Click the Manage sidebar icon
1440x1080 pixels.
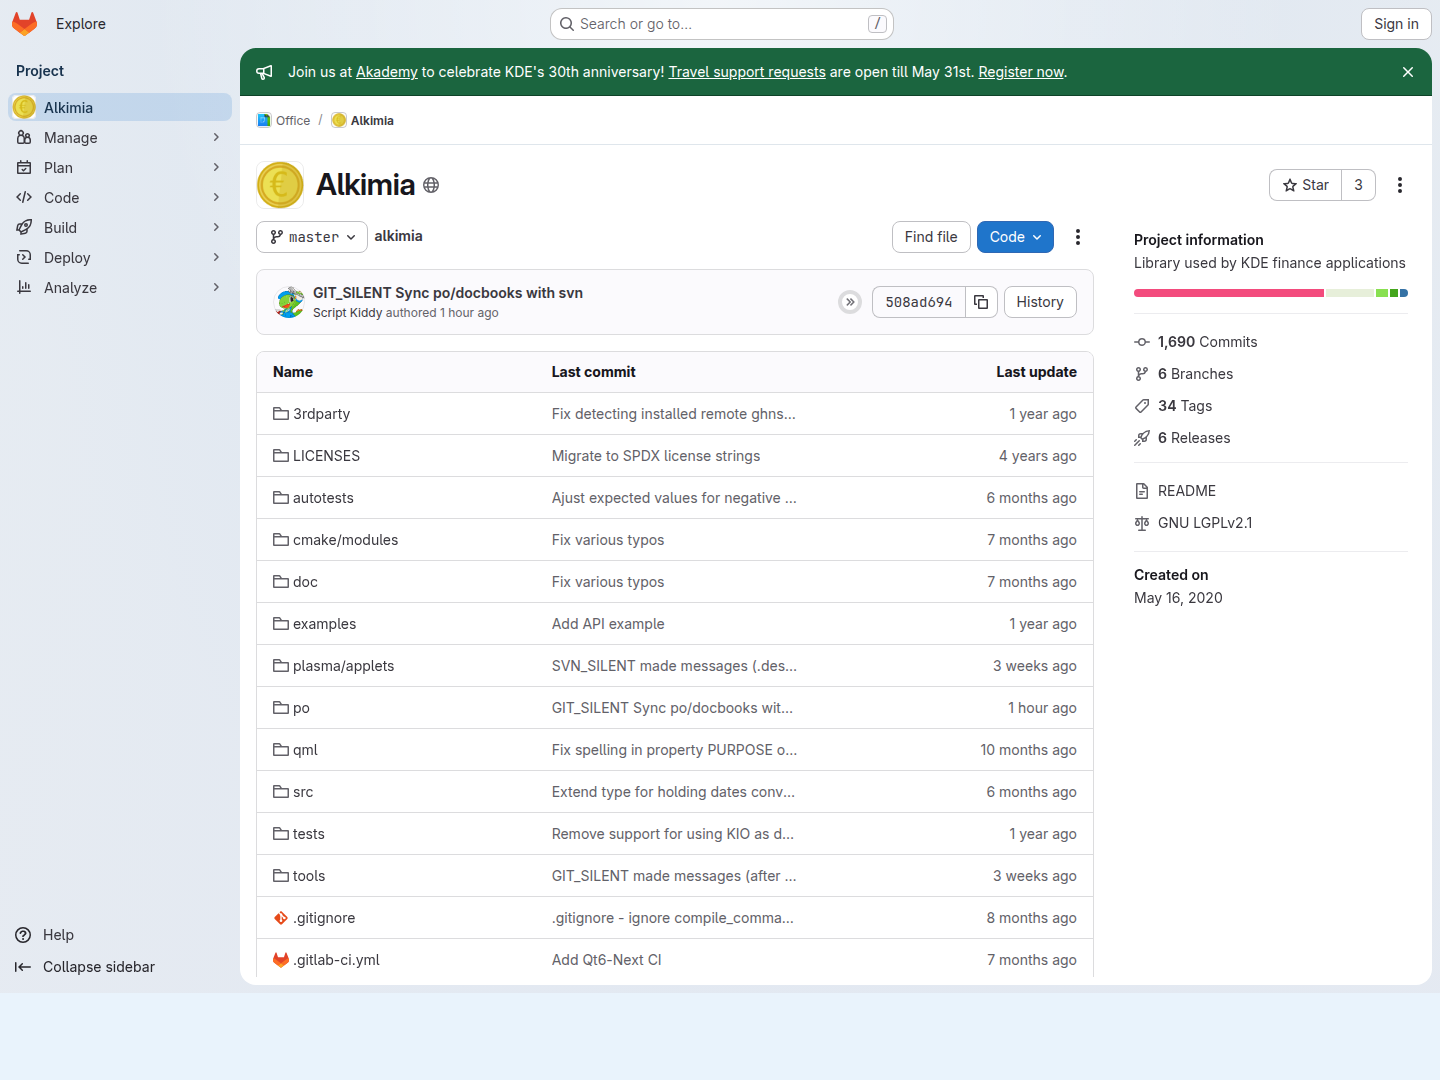pyautogui.click(x=24, y=137)
